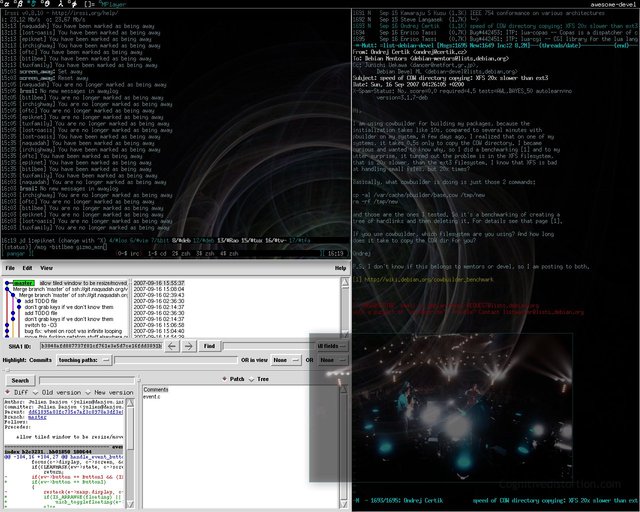Screen dimensions: 640x512
Task: Click mutt message 1693 from Ondrej Certik
Action: coord(495,26)
